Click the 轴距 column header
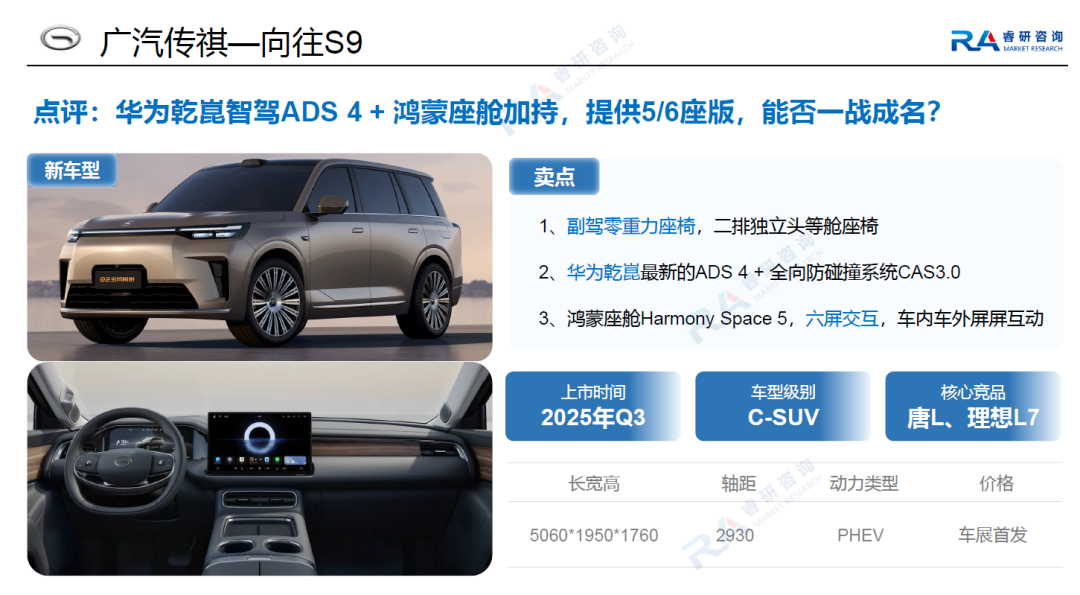1080x595 pixels. tap(738, 483)
